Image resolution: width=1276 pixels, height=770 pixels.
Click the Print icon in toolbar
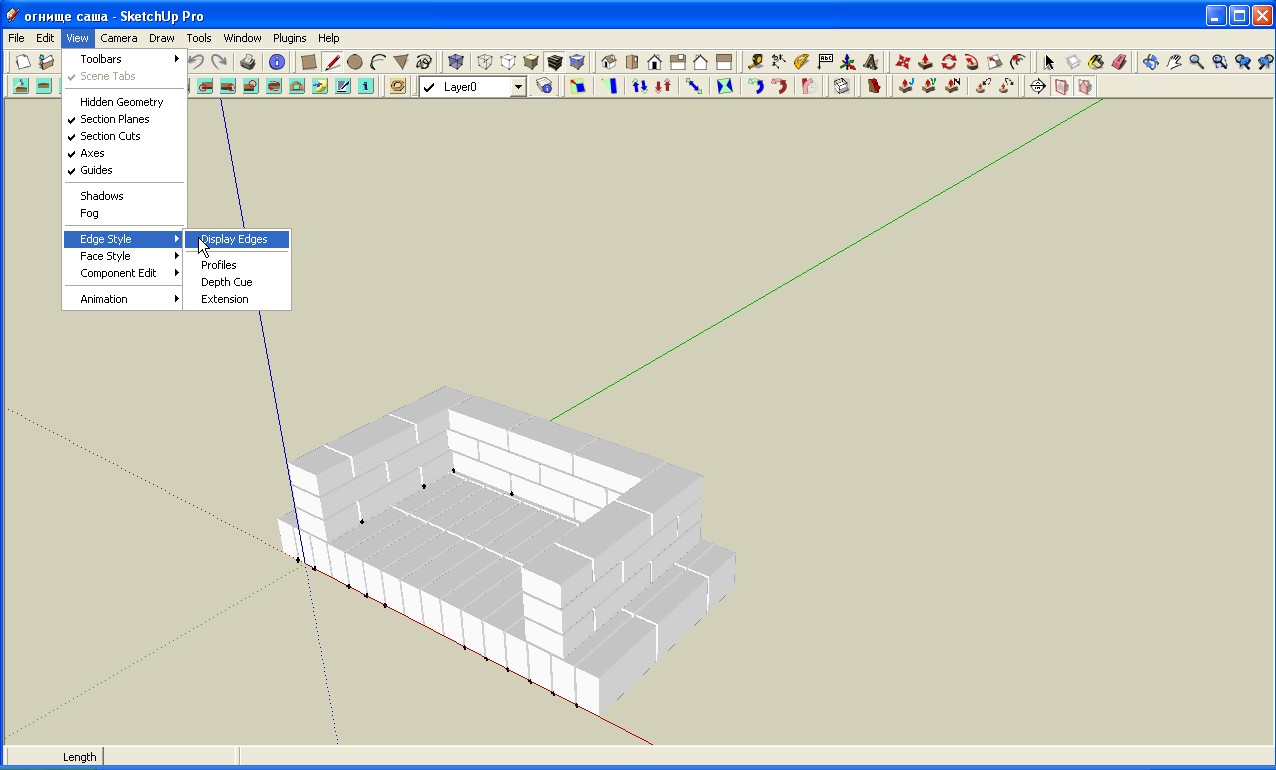tap(248, 62)
